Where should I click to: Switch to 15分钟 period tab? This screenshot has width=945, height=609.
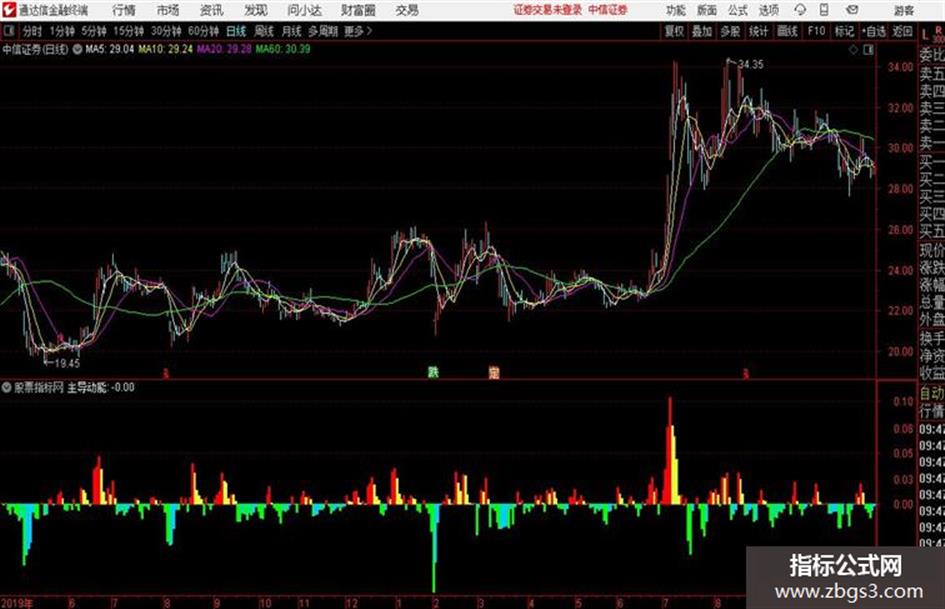(128, 31)
